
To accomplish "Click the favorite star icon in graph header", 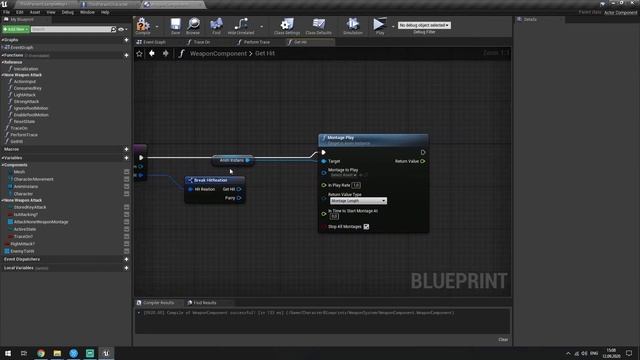I will point(139,53).
